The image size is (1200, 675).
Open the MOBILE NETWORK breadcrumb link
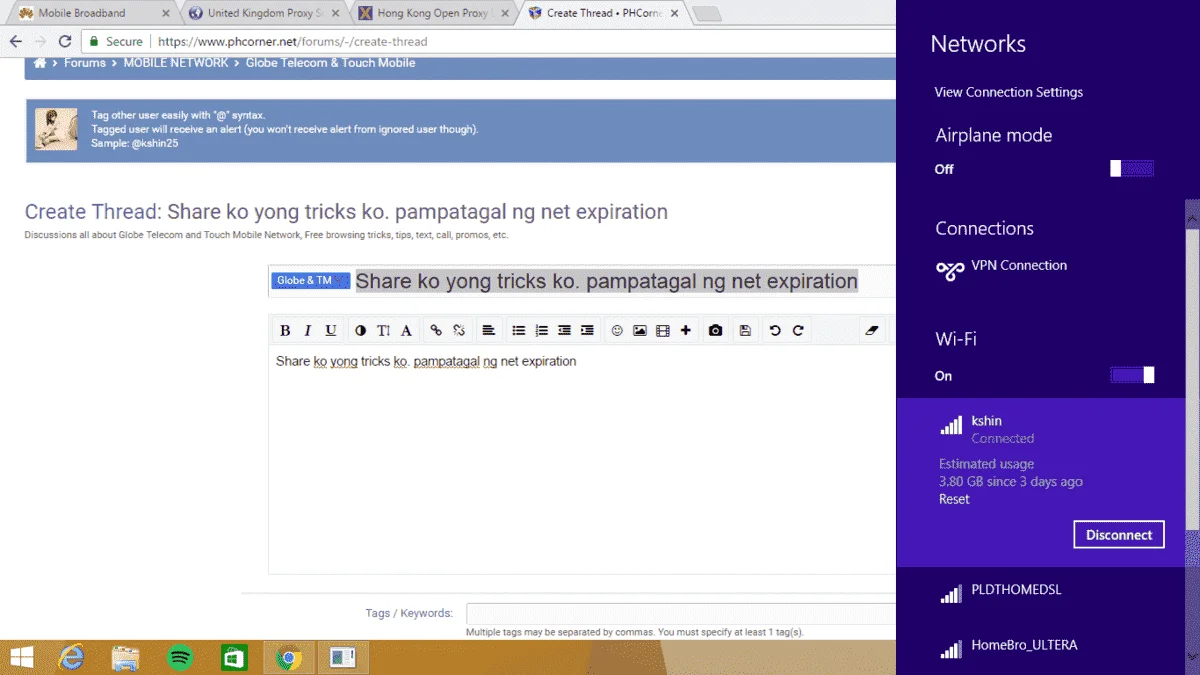pyautogui.click(x=176, y=63)
